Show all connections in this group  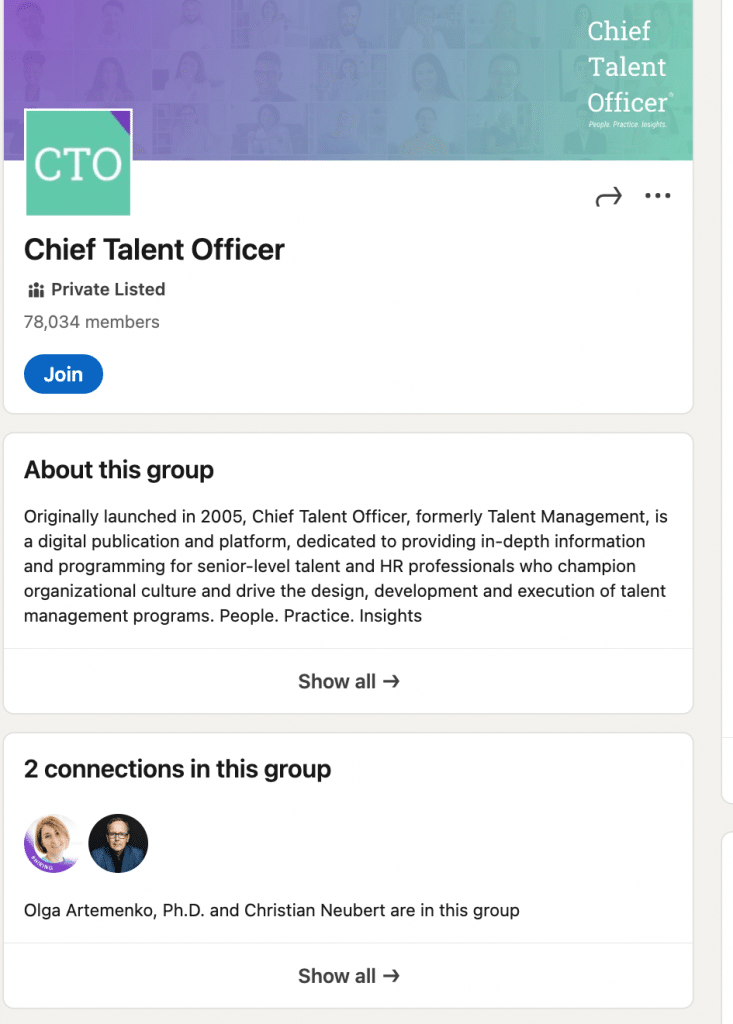pos(349,975)
